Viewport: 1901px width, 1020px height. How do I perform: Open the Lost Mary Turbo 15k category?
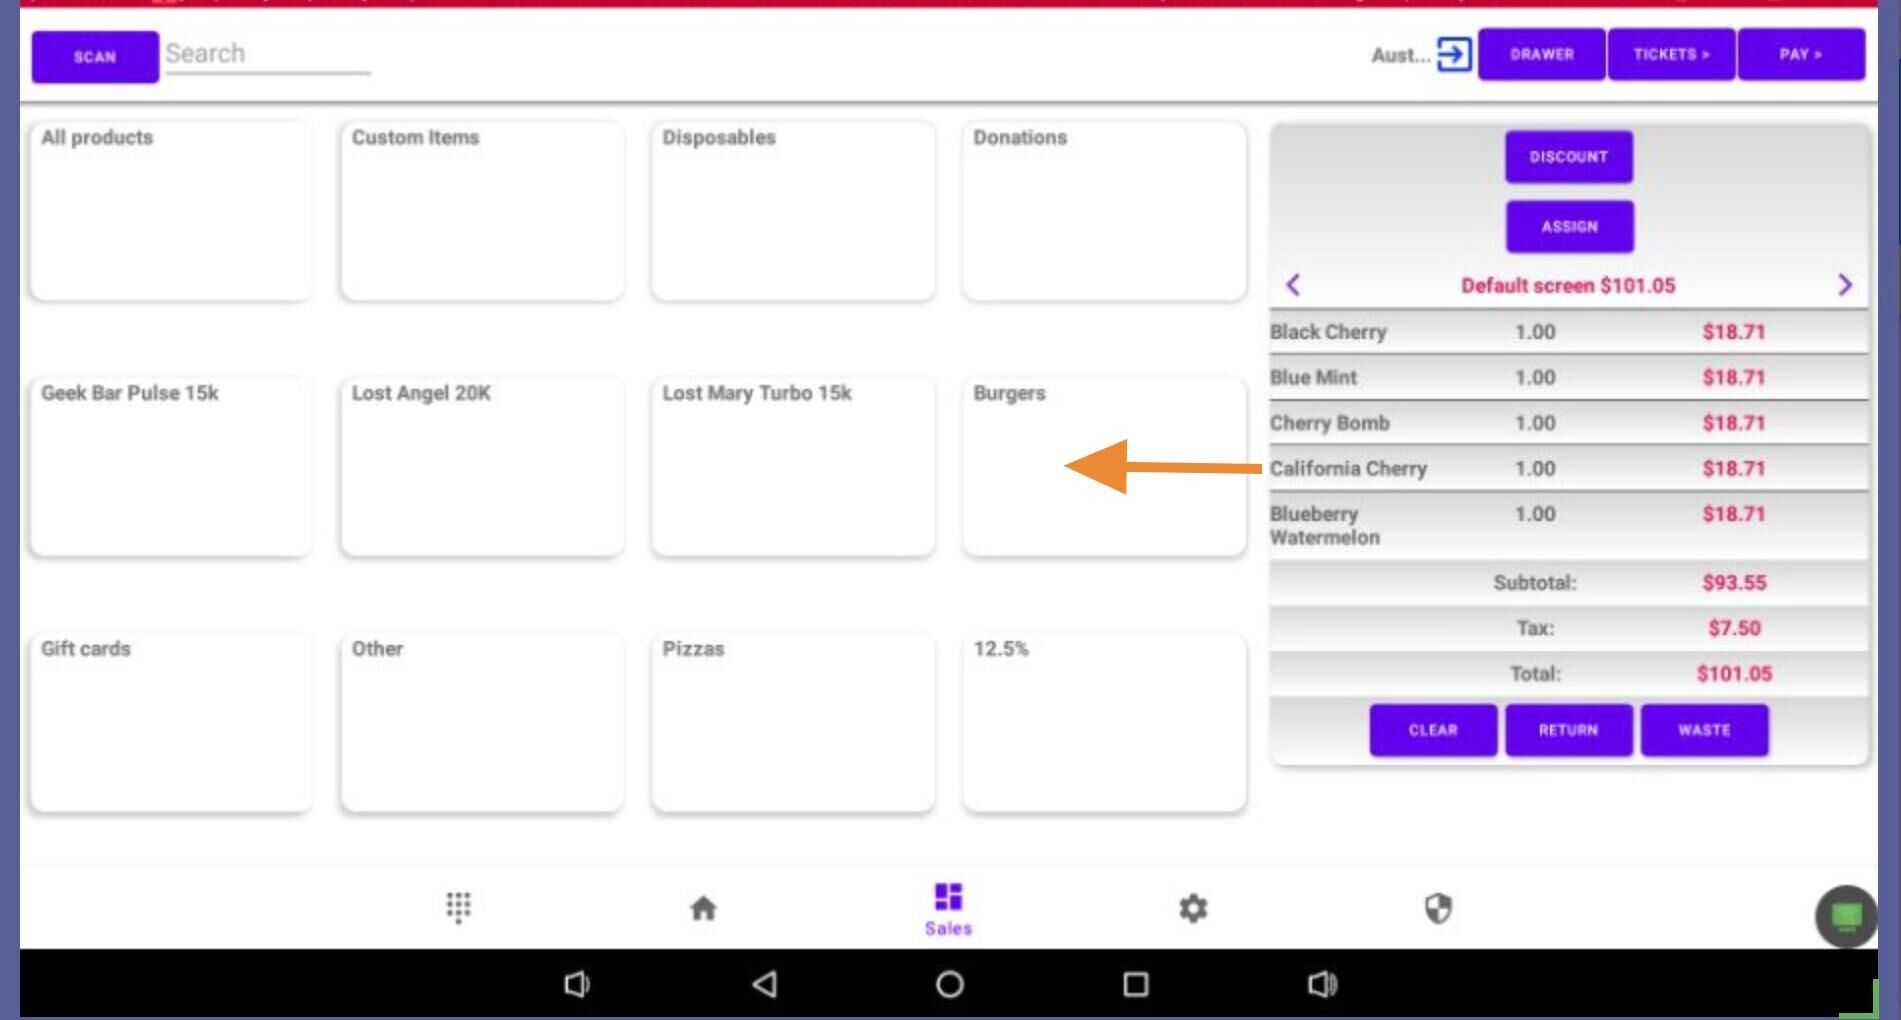[793, 467]
